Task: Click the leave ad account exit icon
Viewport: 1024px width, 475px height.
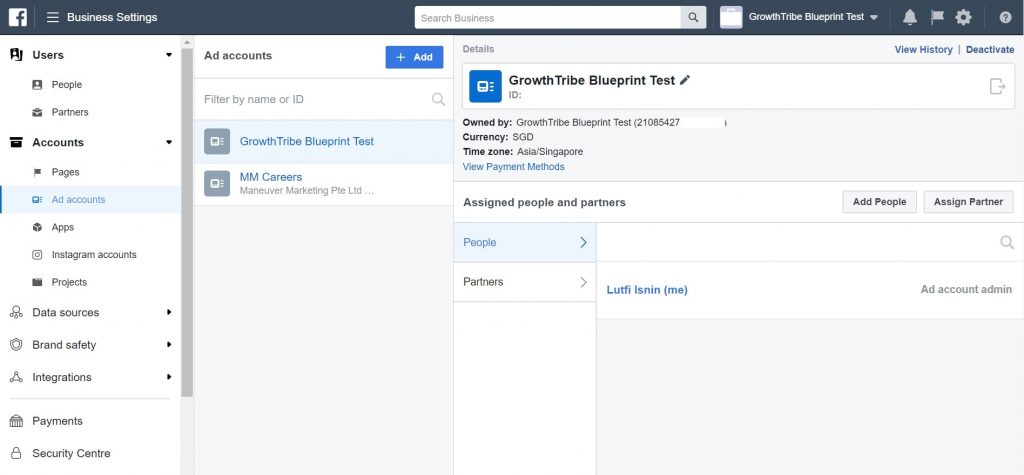Action: (997, 86)
